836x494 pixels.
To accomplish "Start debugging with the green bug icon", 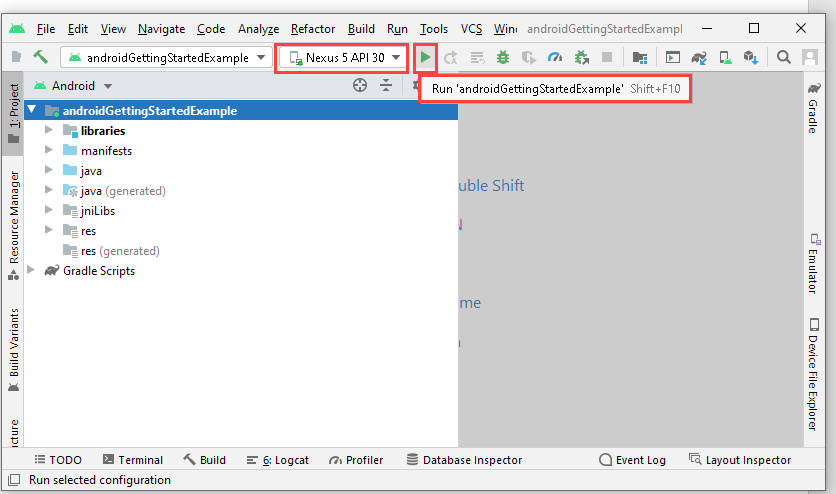I will (x=503, y=57).
